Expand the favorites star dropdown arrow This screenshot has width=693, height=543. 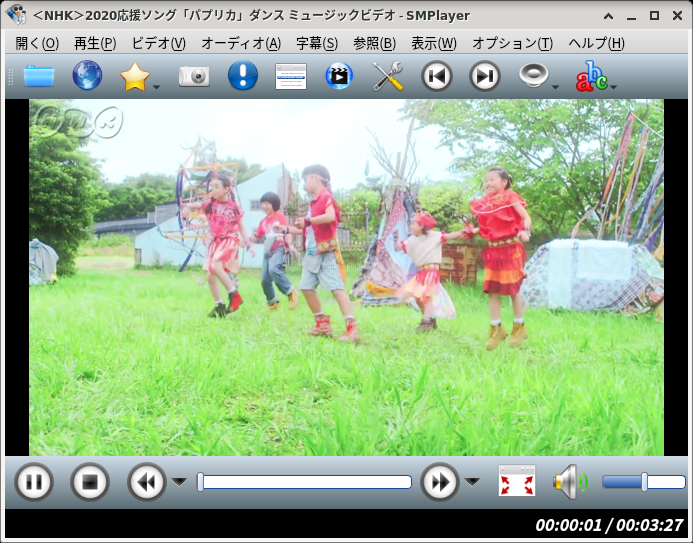(x=156, y=87)
